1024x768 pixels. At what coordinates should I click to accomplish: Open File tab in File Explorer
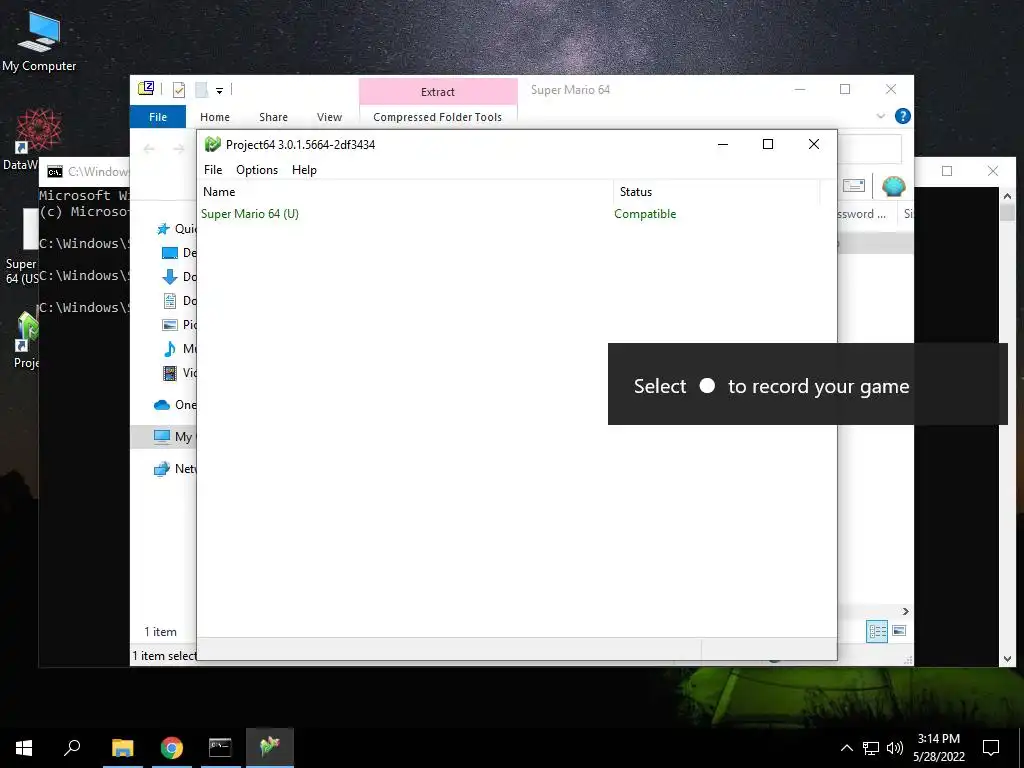pos(158,117)
